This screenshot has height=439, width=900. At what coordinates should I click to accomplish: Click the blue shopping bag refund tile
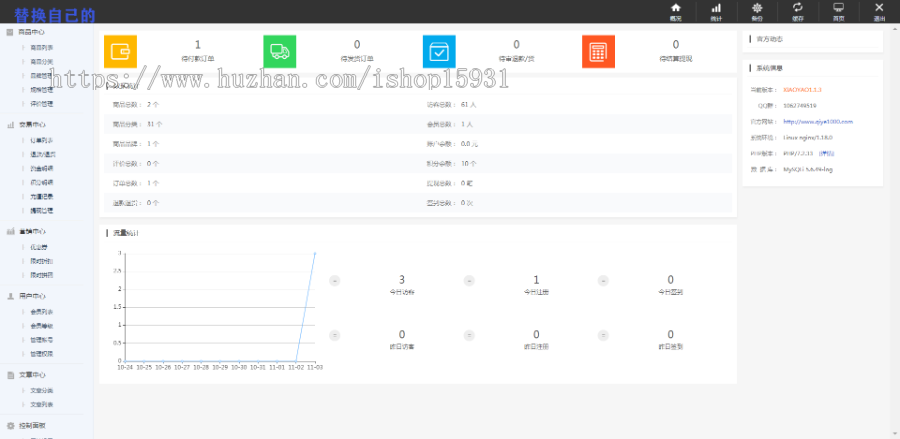439,51
